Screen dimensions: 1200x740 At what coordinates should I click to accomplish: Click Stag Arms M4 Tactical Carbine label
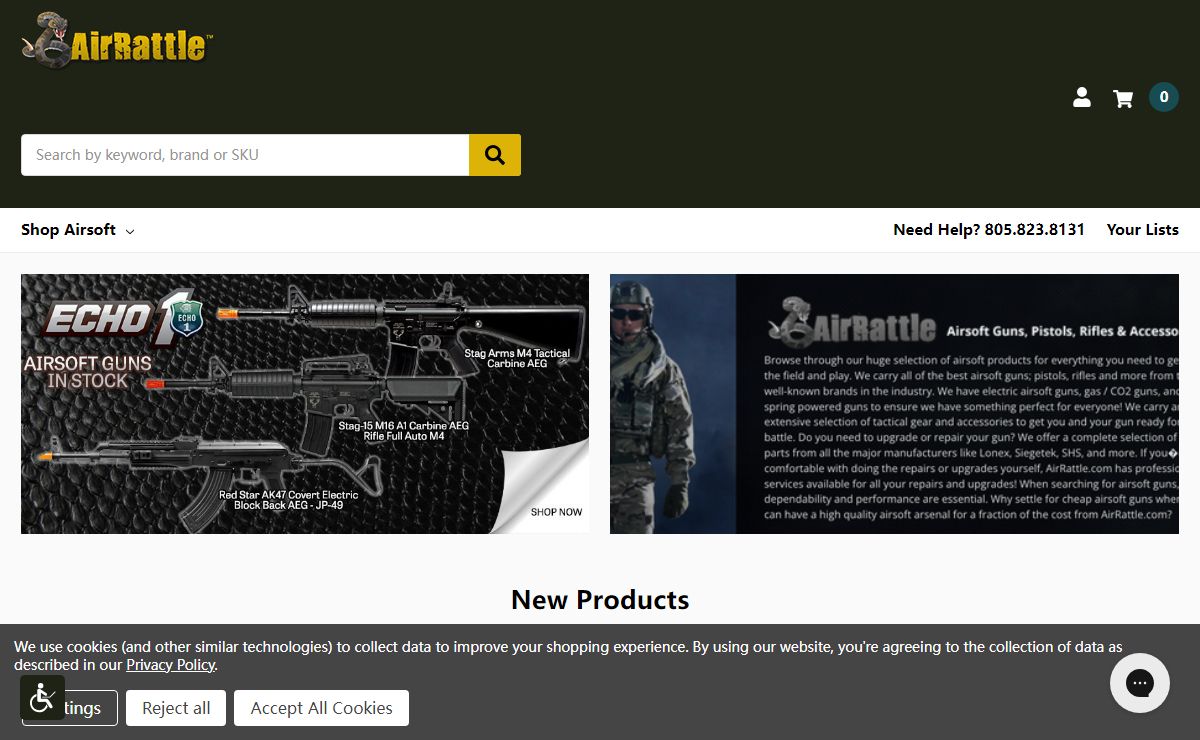click(517, 359)
